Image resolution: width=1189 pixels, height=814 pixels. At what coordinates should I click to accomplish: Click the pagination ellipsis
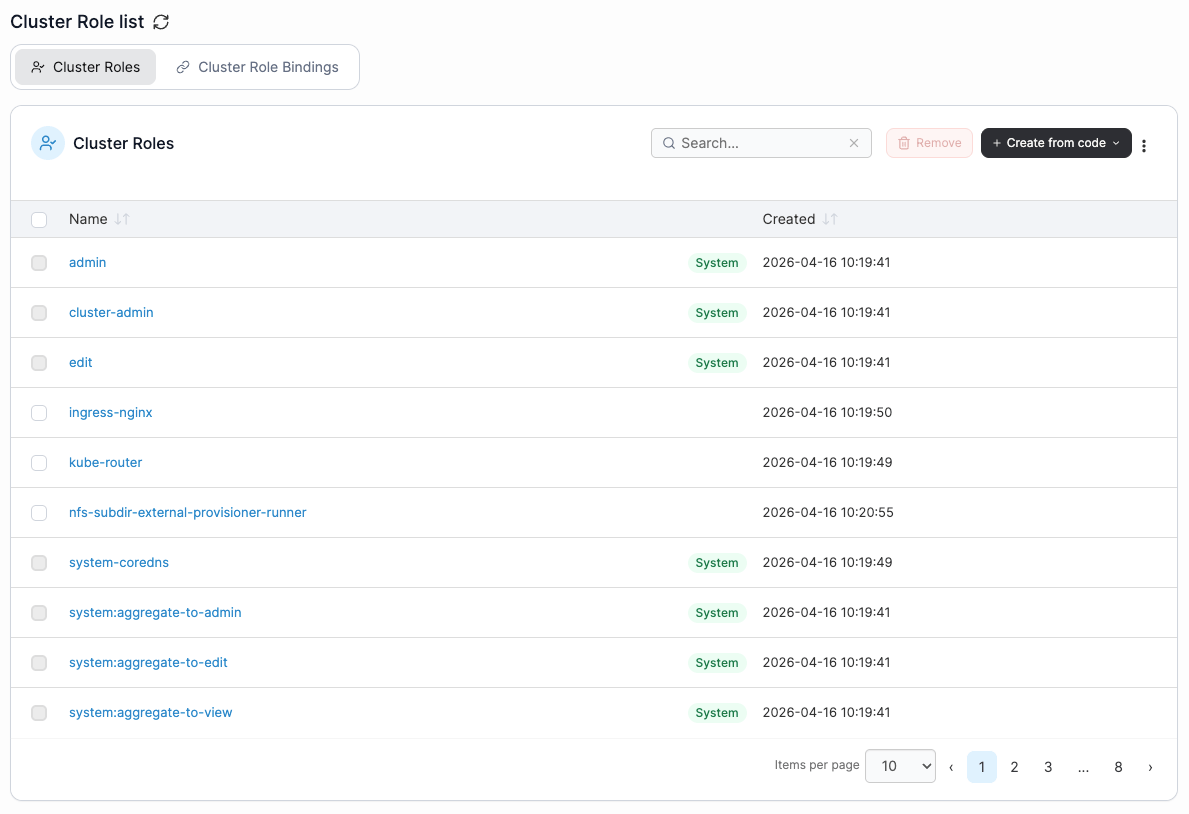coord(1083,768)
